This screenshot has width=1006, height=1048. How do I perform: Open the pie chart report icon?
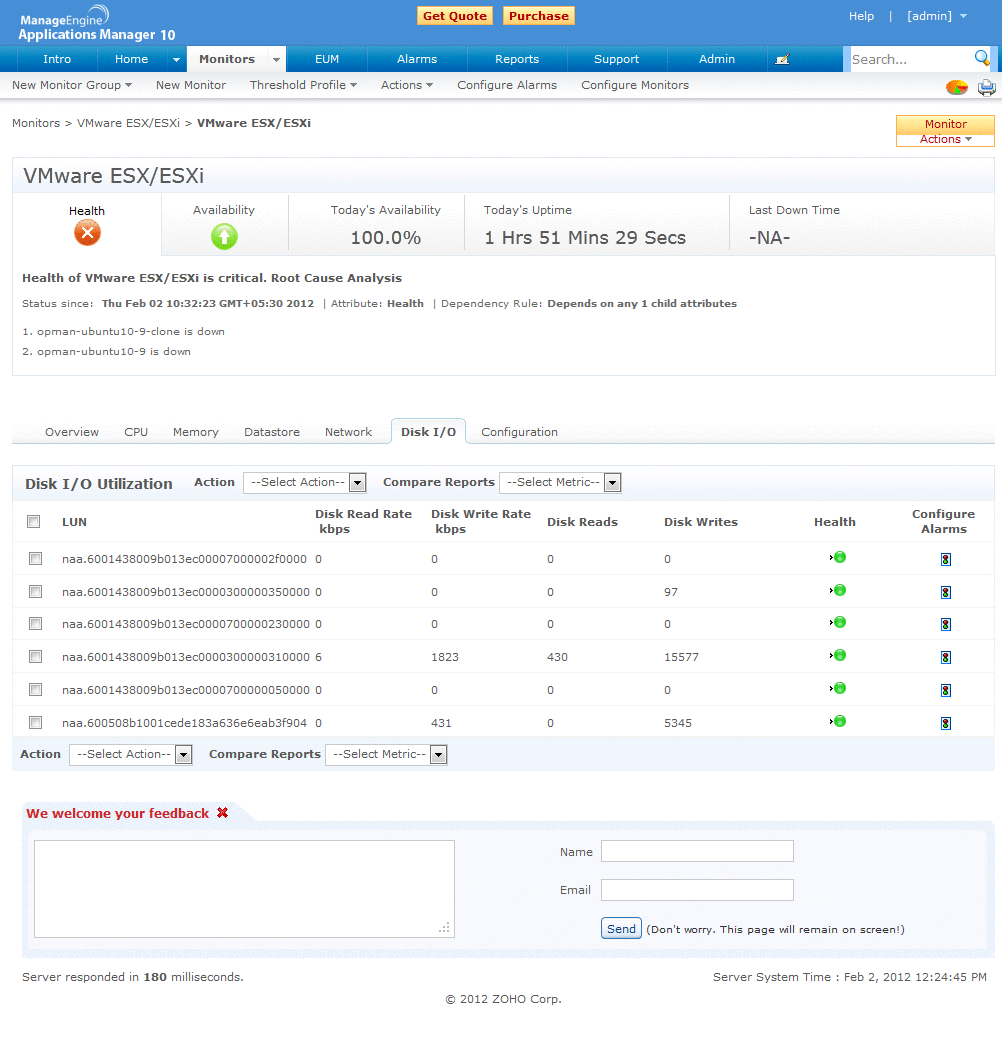pos(957,87)
